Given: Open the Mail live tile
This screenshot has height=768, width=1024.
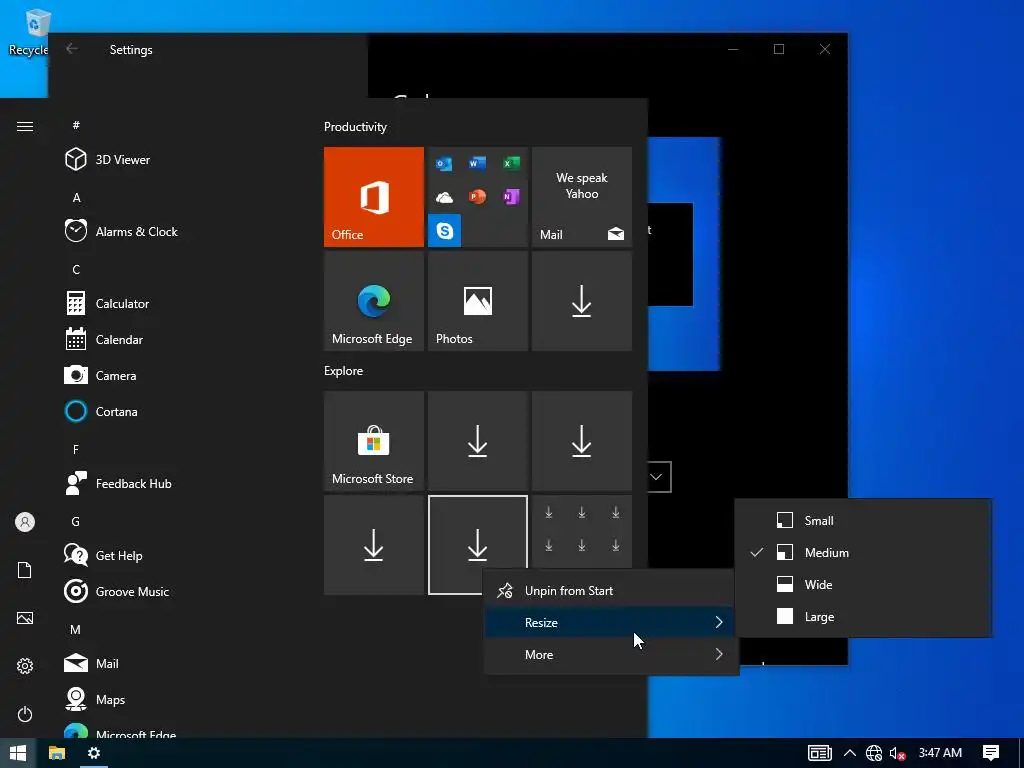Looking at the screenshot, I should [582, 197].
